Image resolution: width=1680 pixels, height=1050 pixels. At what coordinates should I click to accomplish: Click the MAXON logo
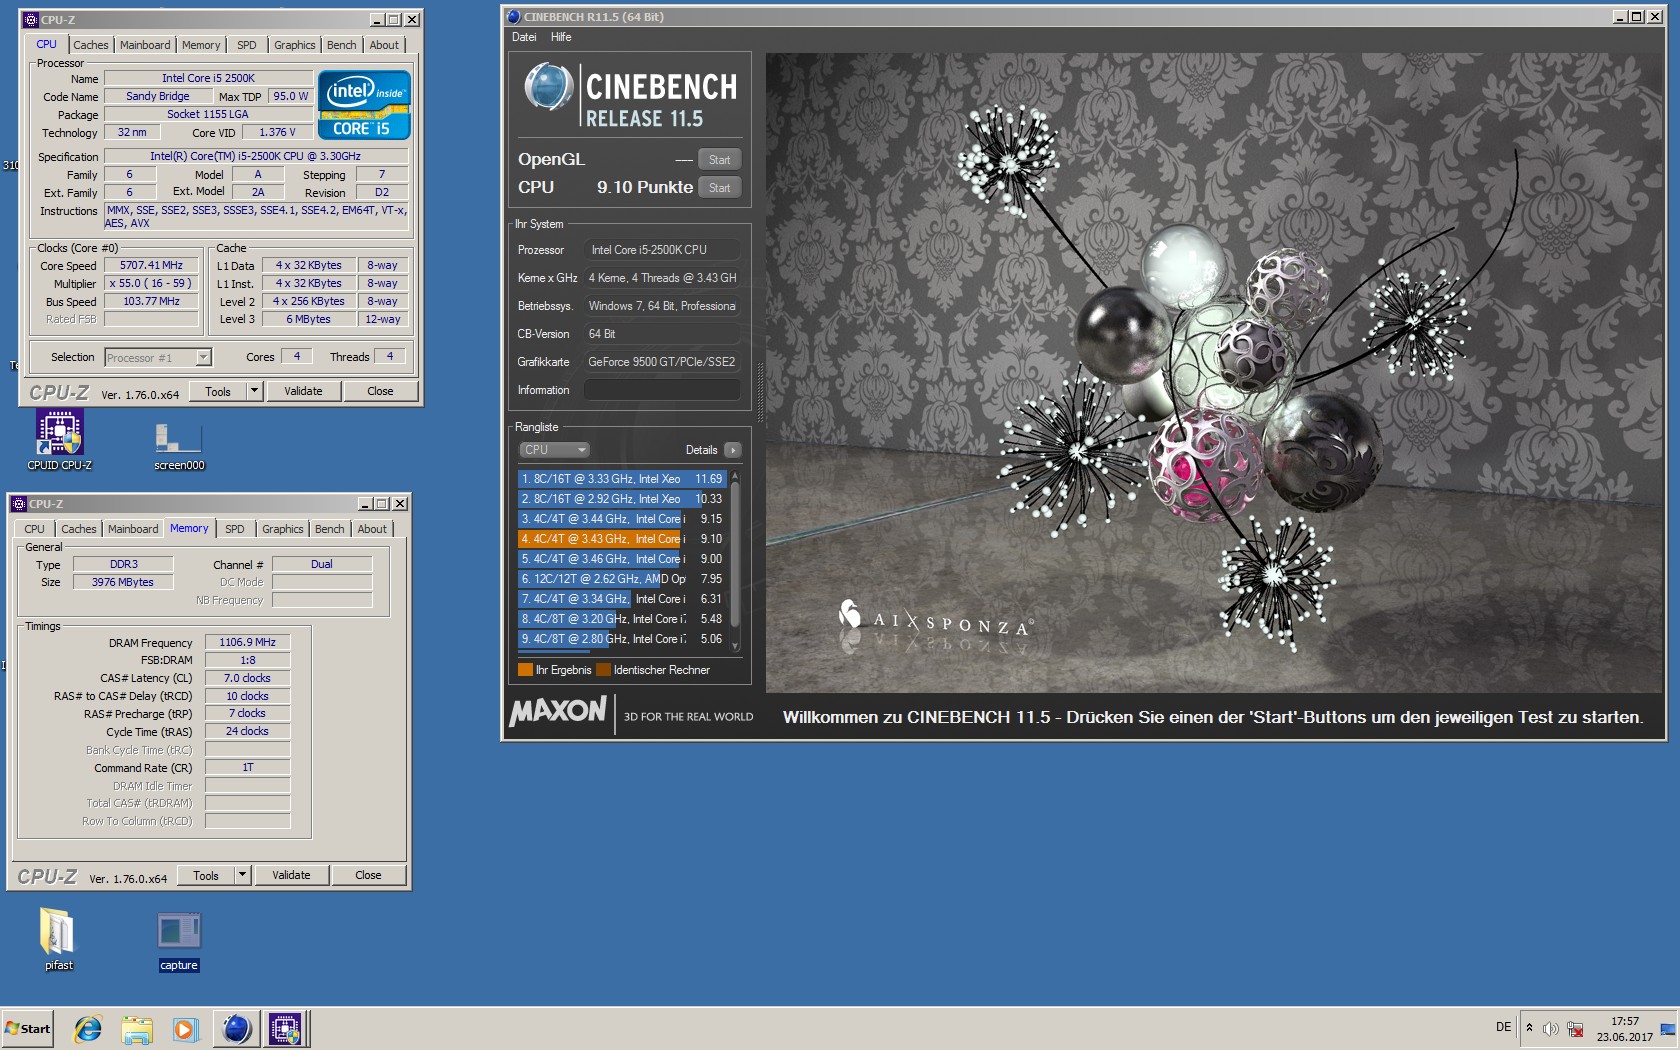[x=558, y=712]
